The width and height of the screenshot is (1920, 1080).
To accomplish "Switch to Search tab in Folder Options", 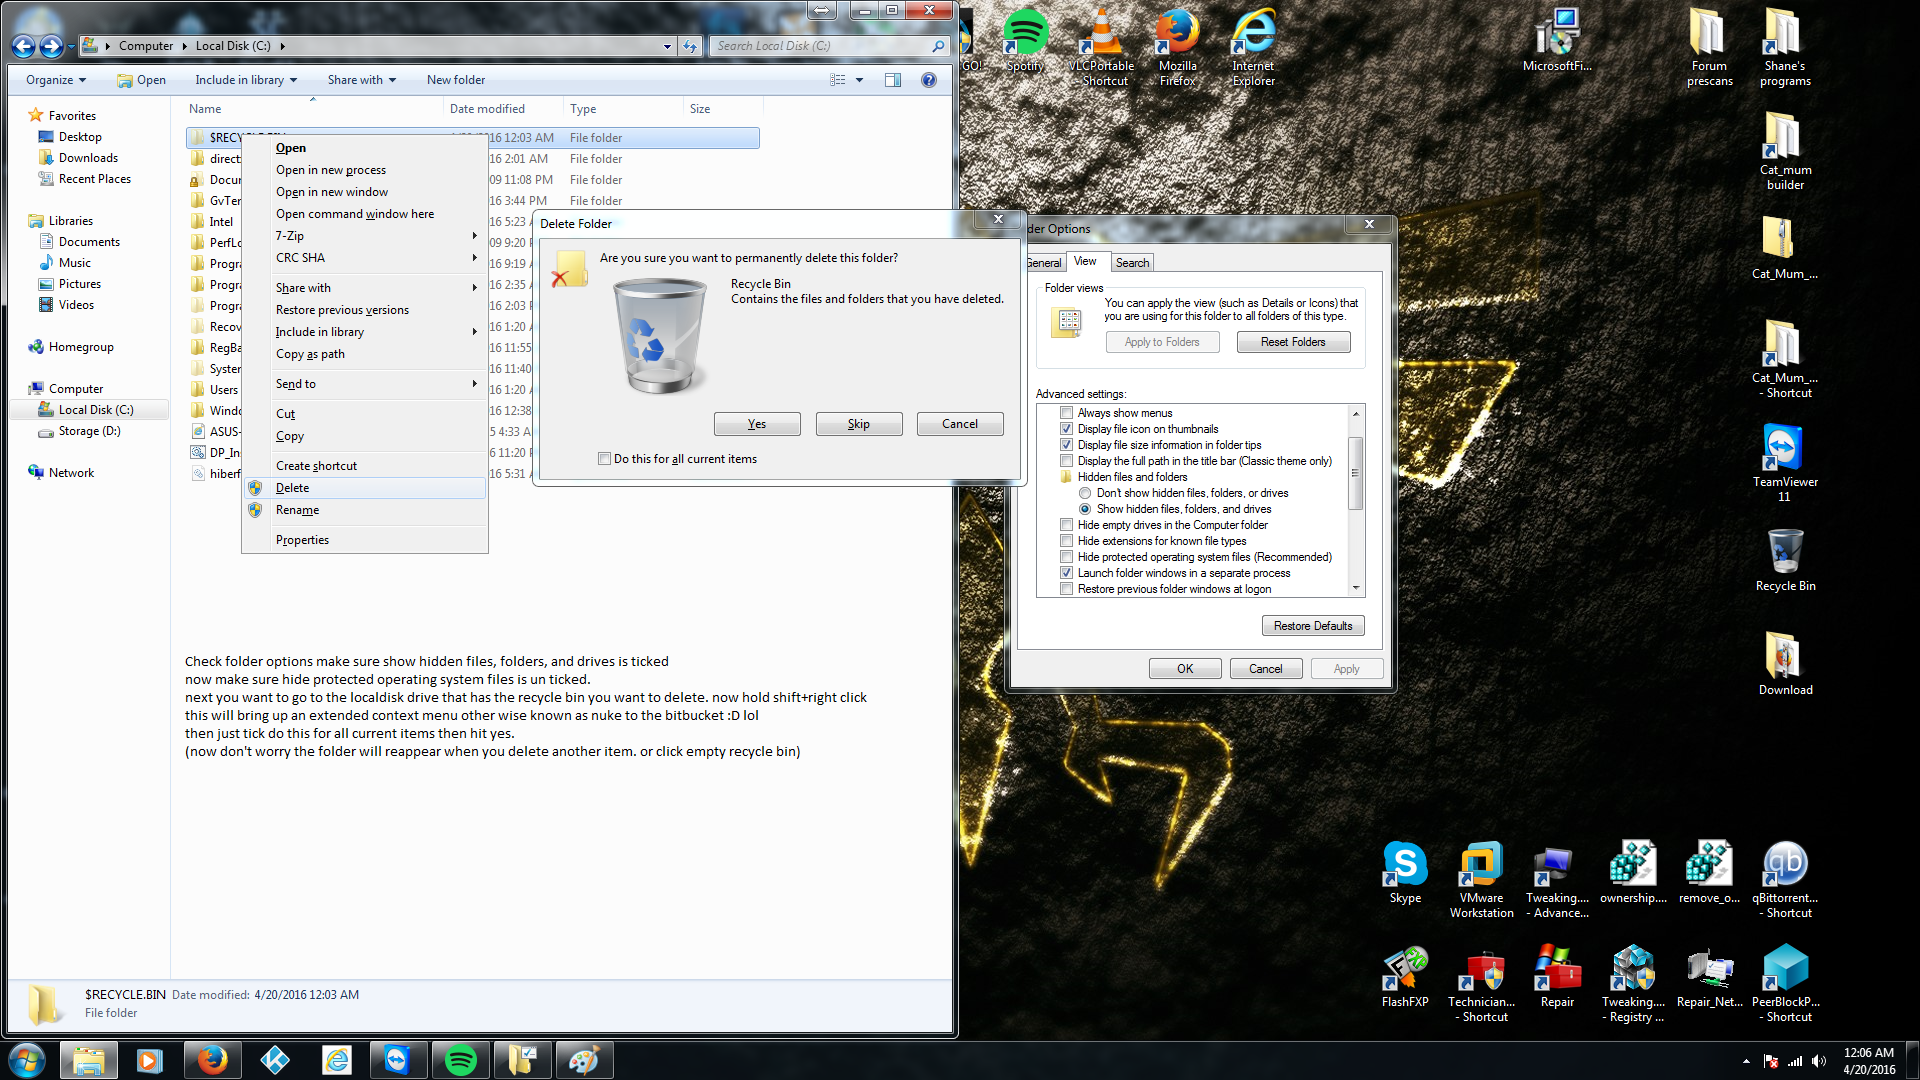I will [x=1132, y=263].
